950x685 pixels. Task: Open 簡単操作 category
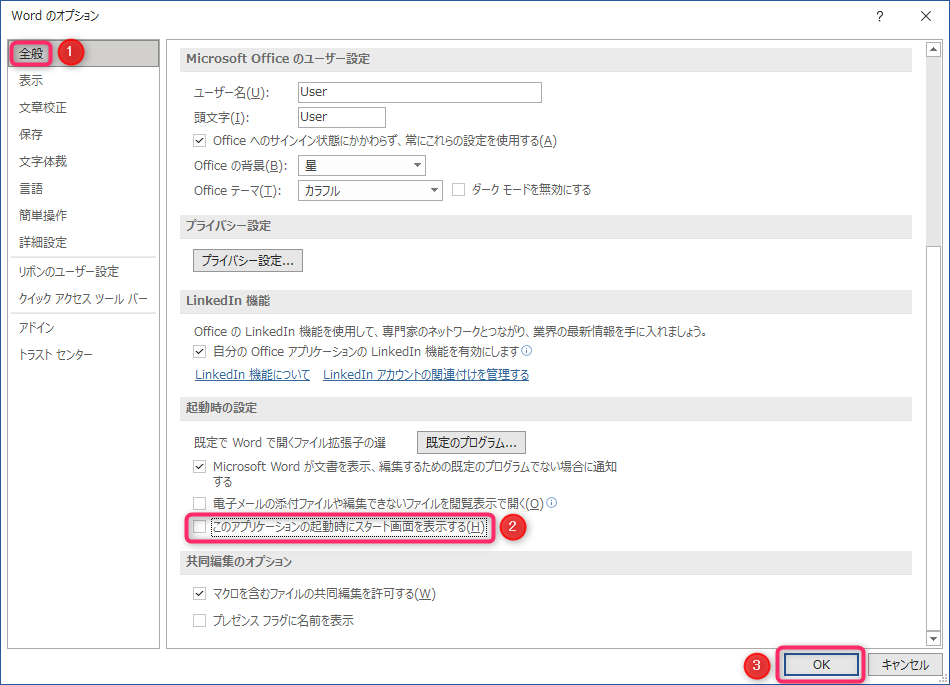[x=84, y=215]
